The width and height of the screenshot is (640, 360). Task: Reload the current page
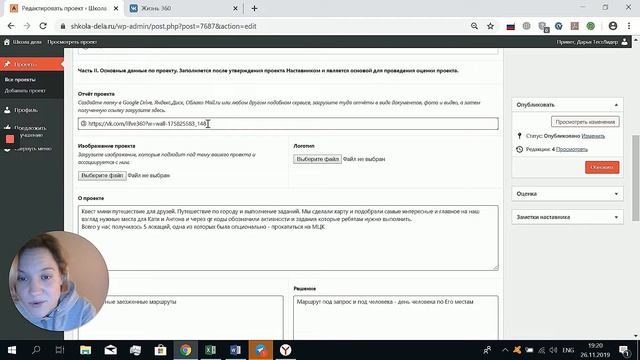[43, 26]
